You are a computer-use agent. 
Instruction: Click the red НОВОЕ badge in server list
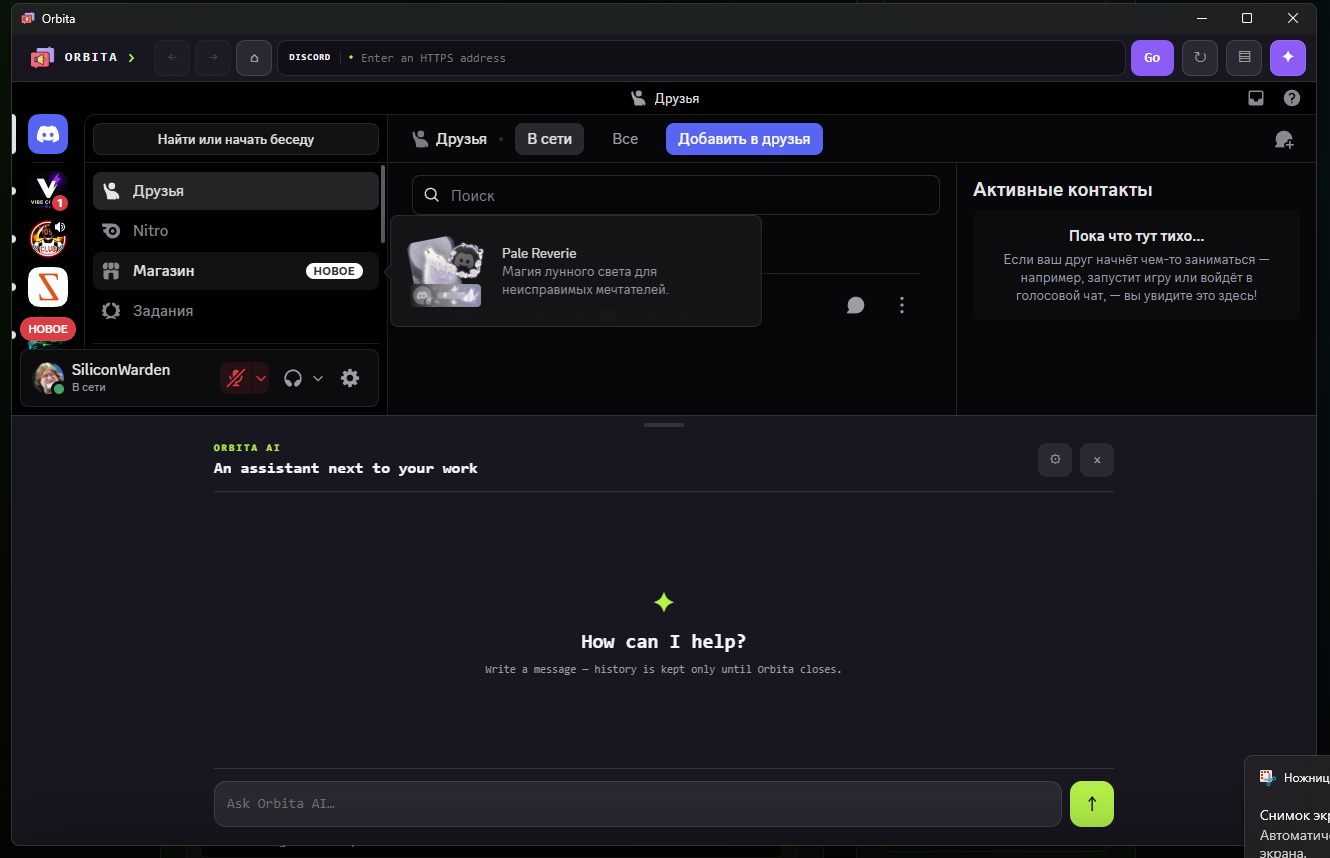click(x=48, y=329)
